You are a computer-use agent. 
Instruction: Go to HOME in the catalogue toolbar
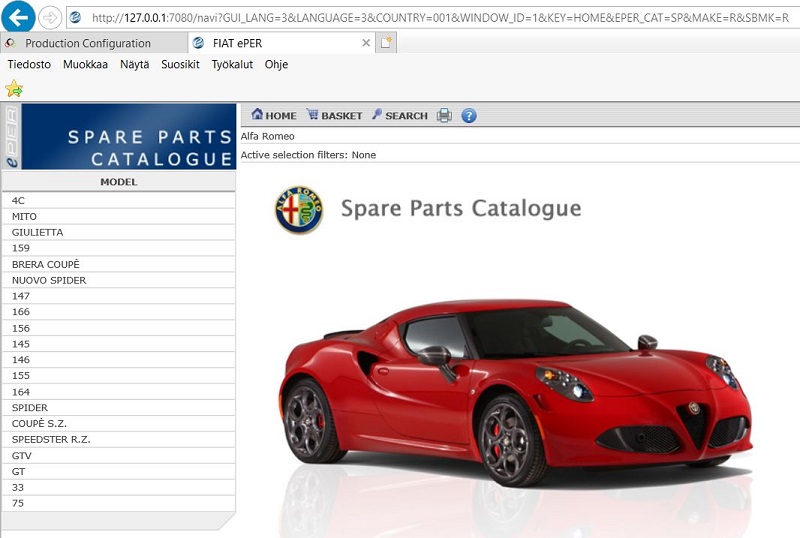click(274, 115)
